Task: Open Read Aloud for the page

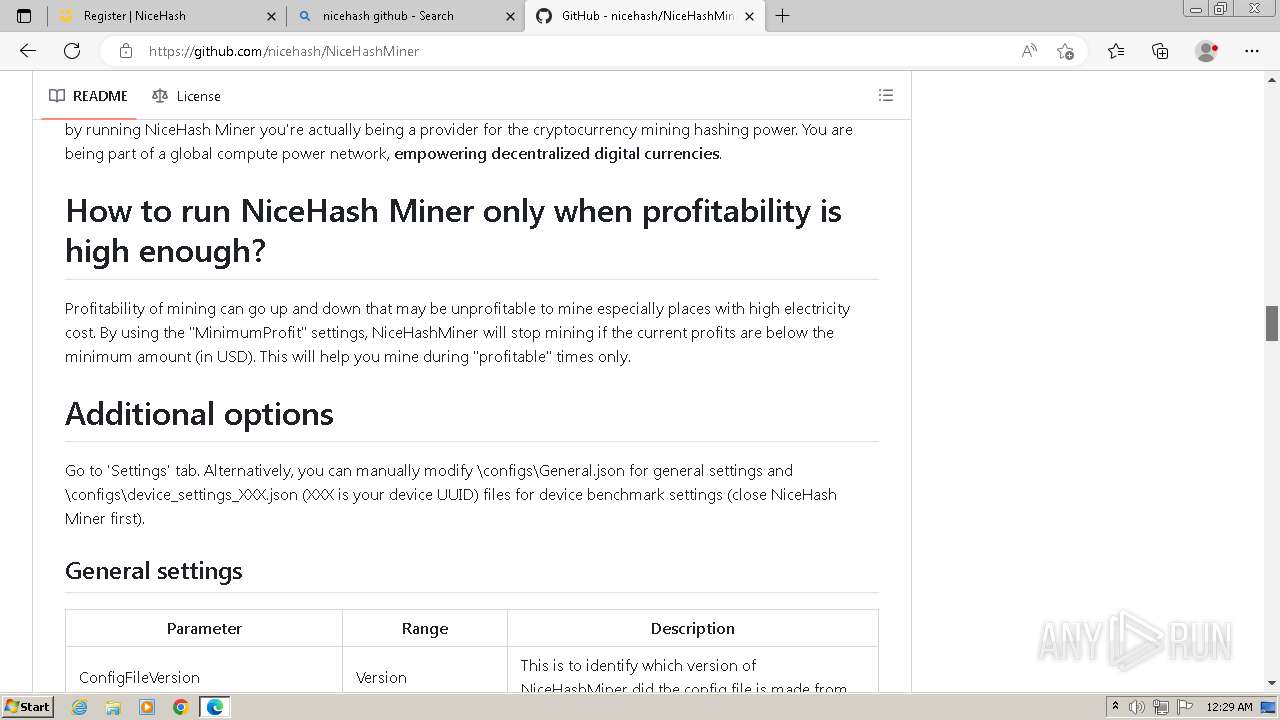Action: [x=1028, y=51]
